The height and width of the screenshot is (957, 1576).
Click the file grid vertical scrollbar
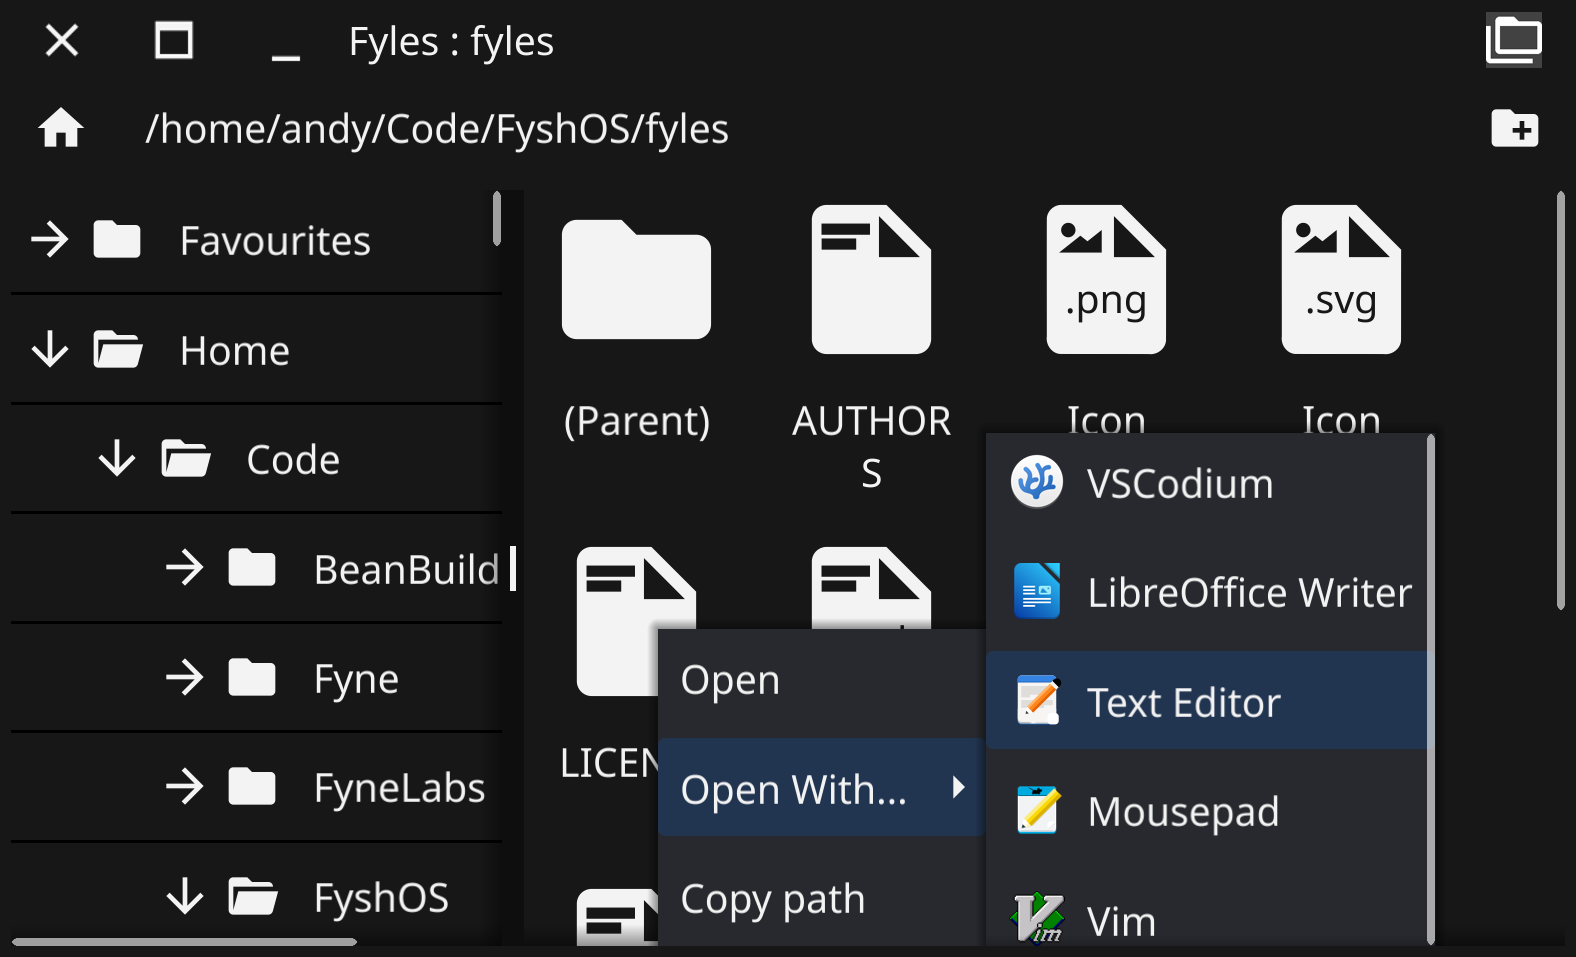(1560, 400)
